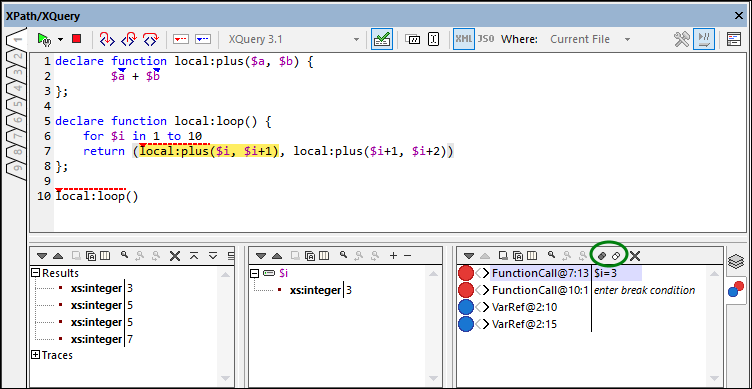The image size is (752, 389).
Task: Click the Step Out debugger icon
Action: pos(129,39)
